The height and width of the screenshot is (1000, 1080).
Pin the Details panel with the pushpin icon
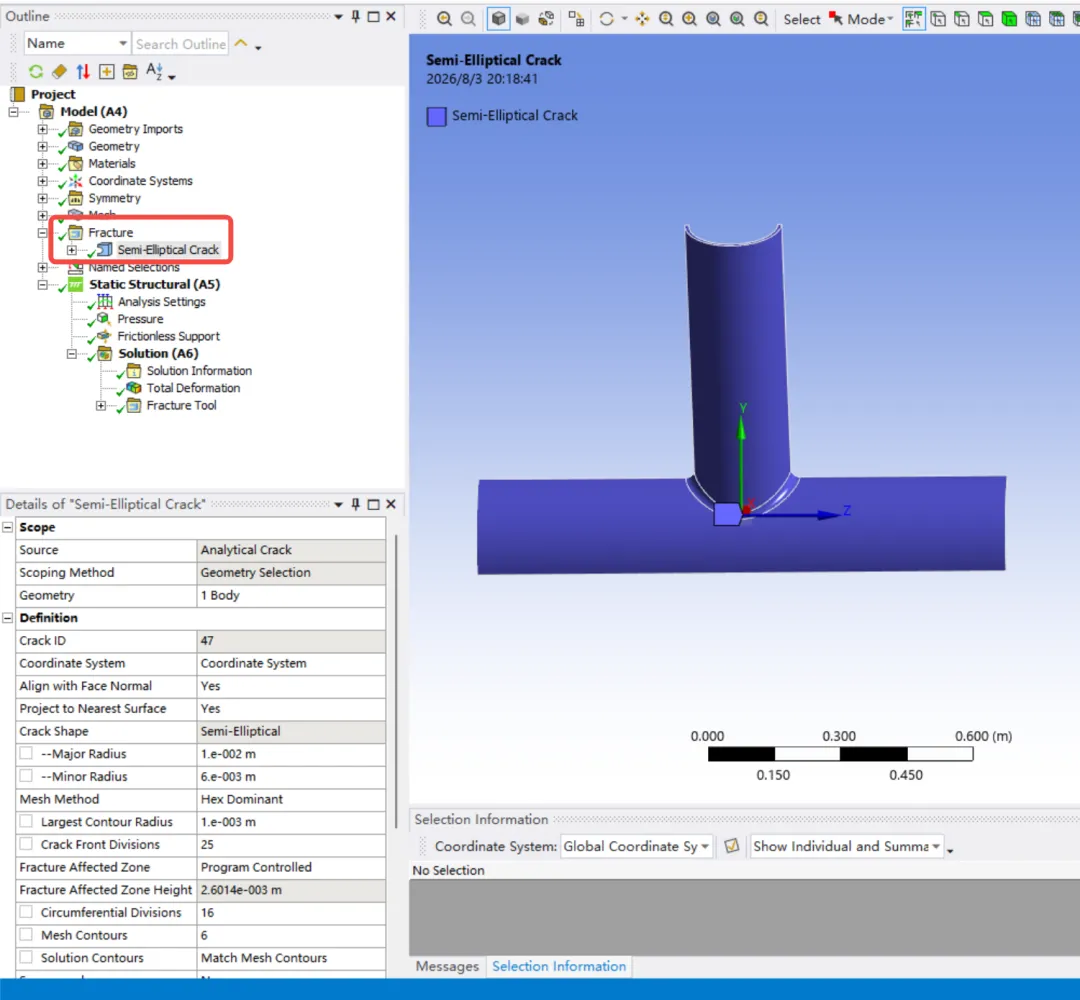pyautogui.click(x=355, y=504)
